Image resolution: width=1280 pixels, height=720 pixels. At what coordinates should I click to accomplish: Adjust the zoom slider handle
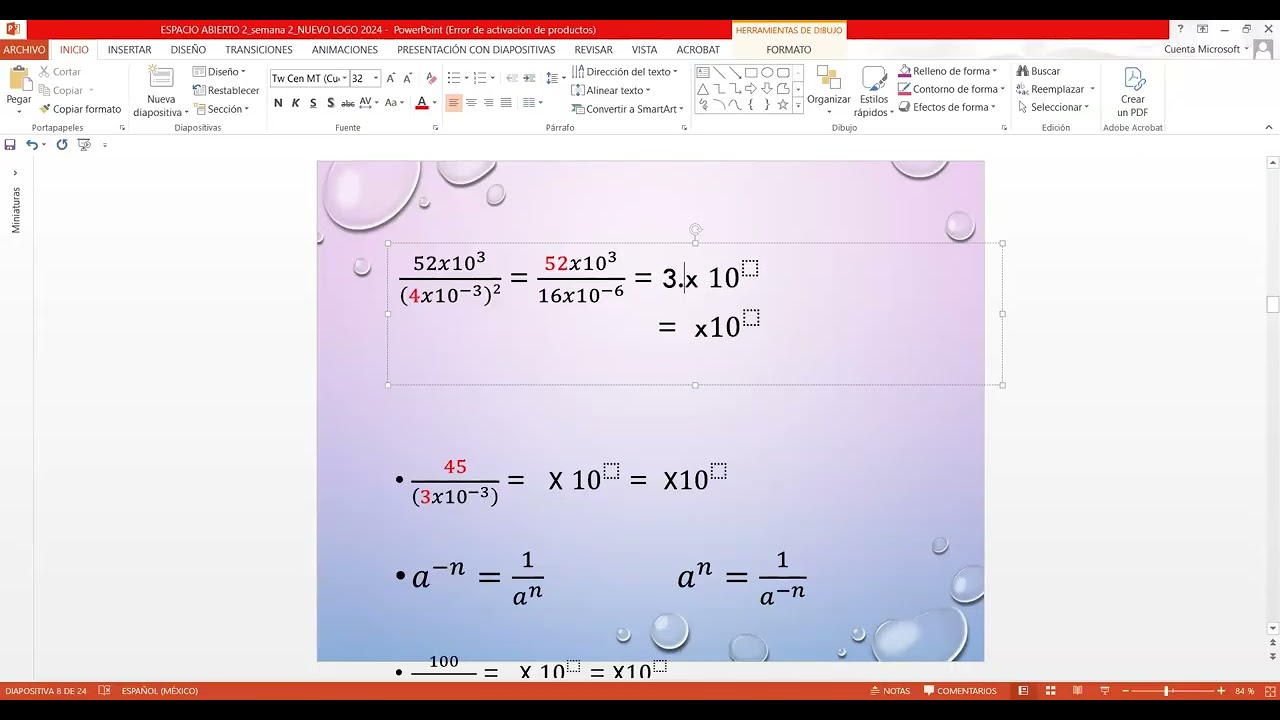coord(1166,691)
